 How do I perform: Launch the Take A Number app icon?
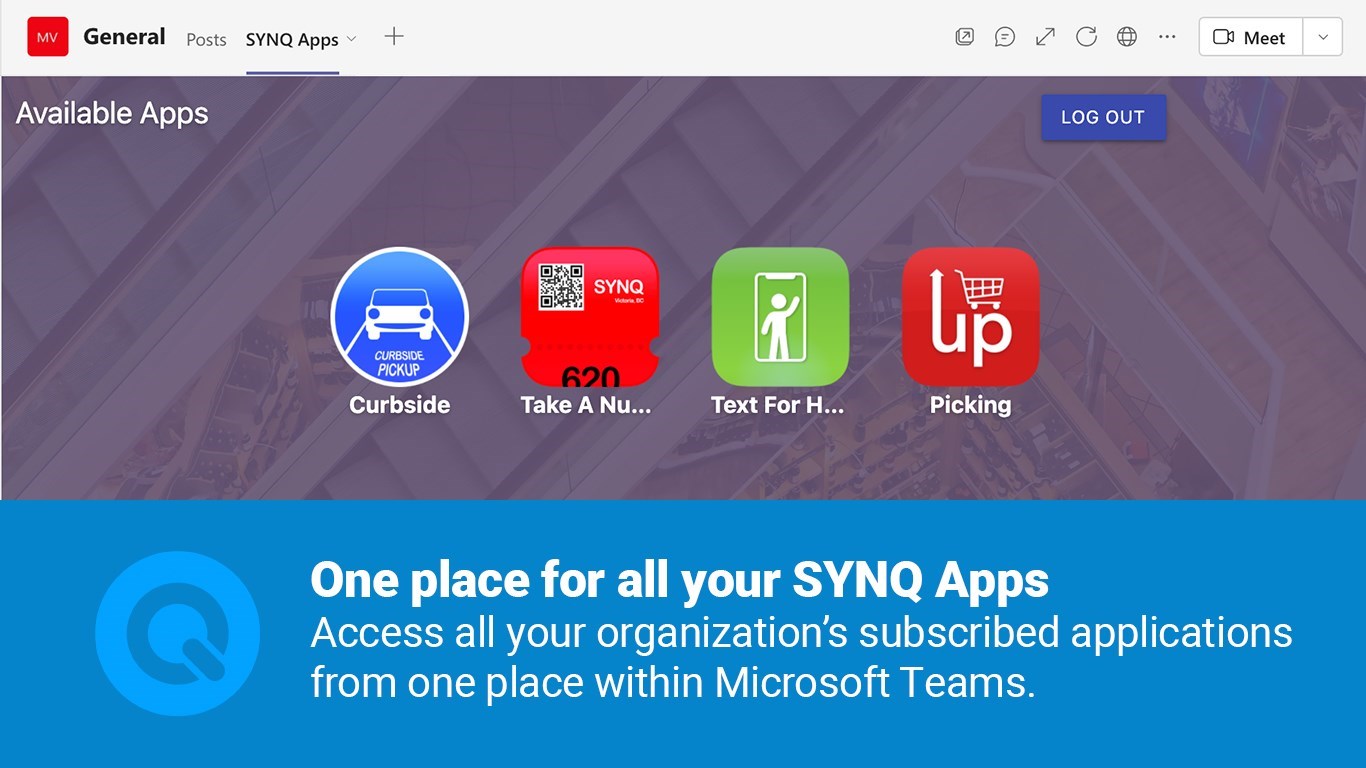point(590,317)
